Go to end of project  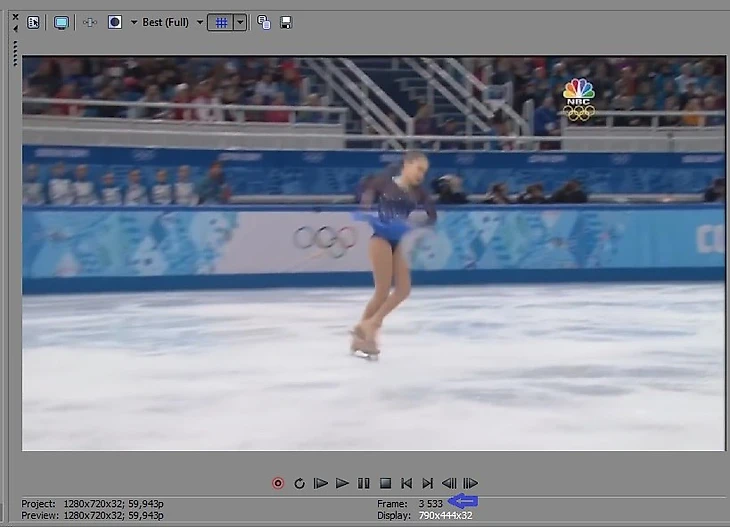pyautogui.click(x=427, y=483)
